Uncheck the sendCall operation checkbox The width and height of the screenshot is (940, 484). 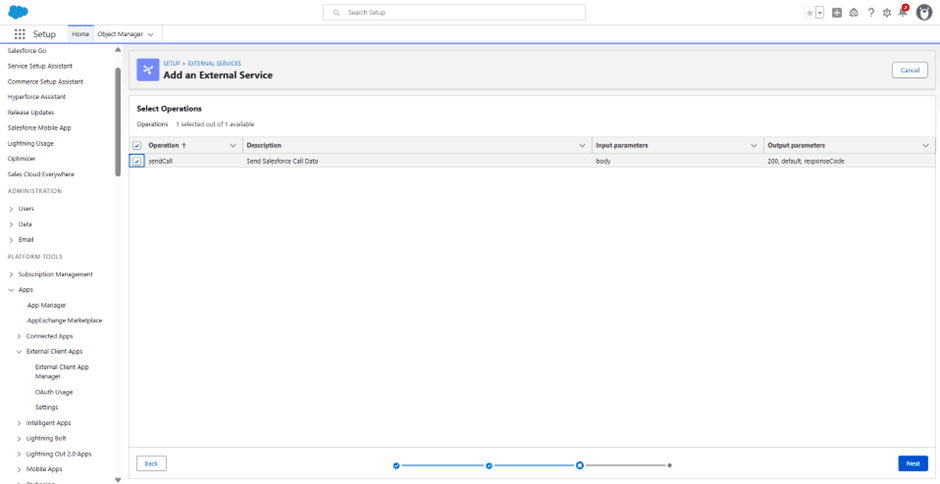pos(137,161)
